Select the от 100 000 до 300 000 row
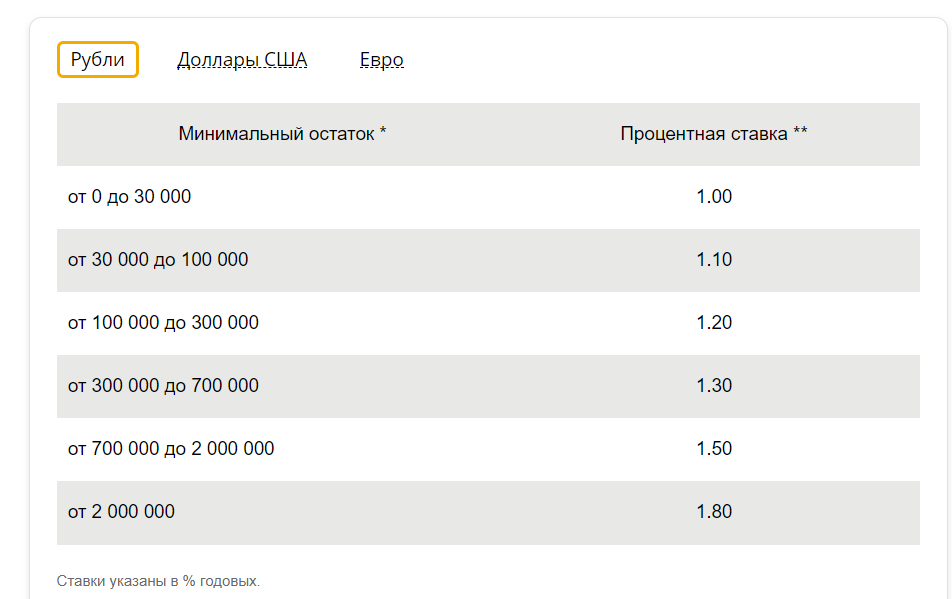Viewport: 952px width, 599px height. point(488,323)
